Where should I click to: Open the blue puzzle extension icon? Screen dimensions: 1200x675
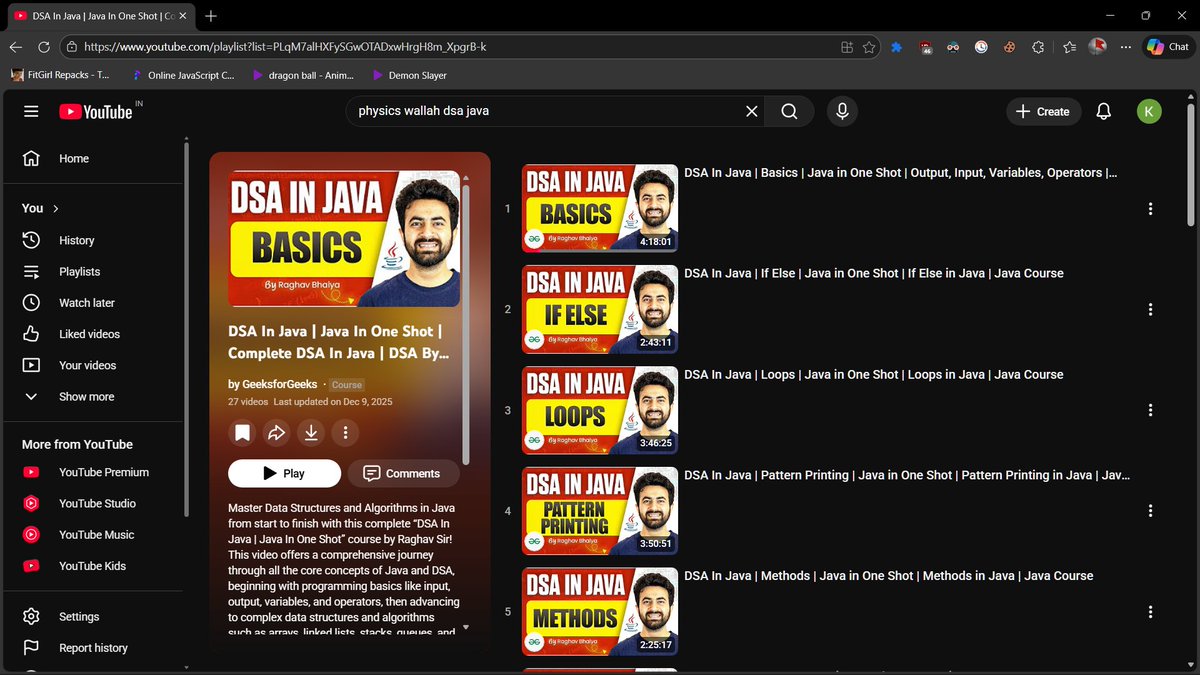pyautogui.click(x=896, y=47)
